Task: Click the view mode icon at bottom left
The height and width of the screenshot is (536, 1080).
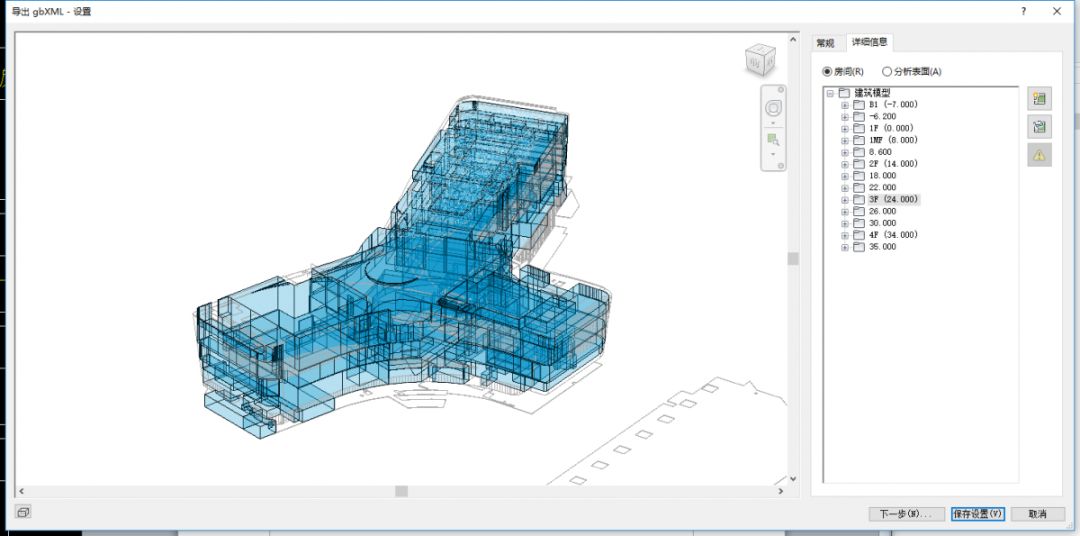Action: (24, 512)
